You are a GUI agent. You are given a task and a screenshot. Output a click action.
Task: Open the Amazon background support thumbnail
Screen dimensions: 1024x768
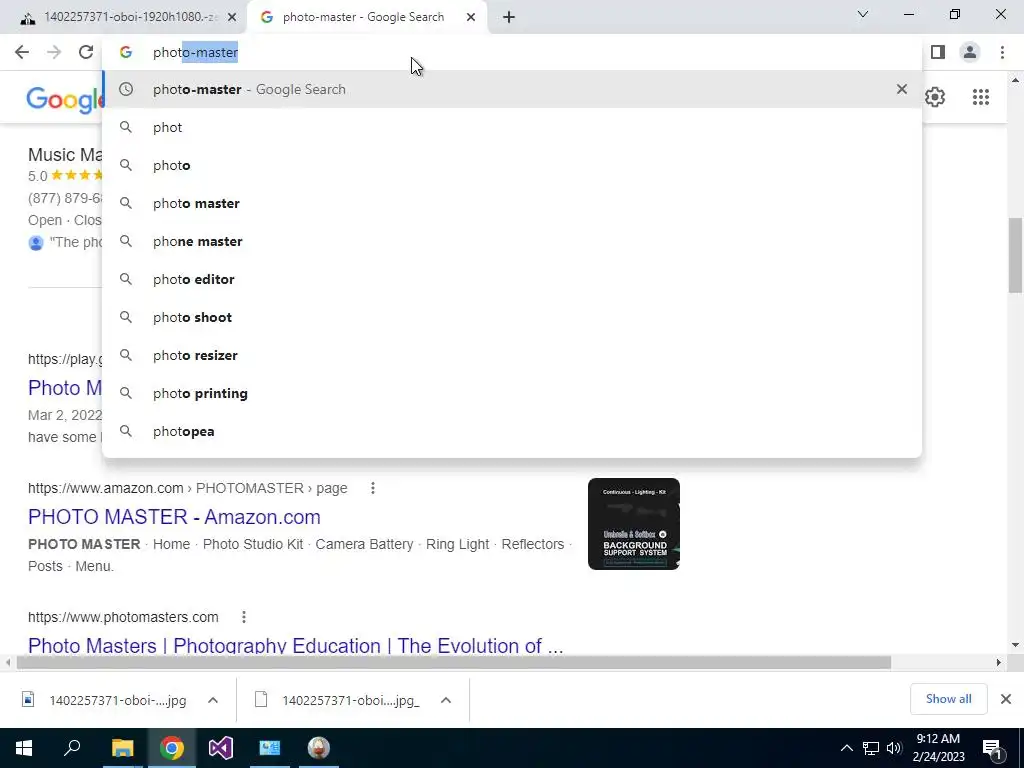(633, 524)
